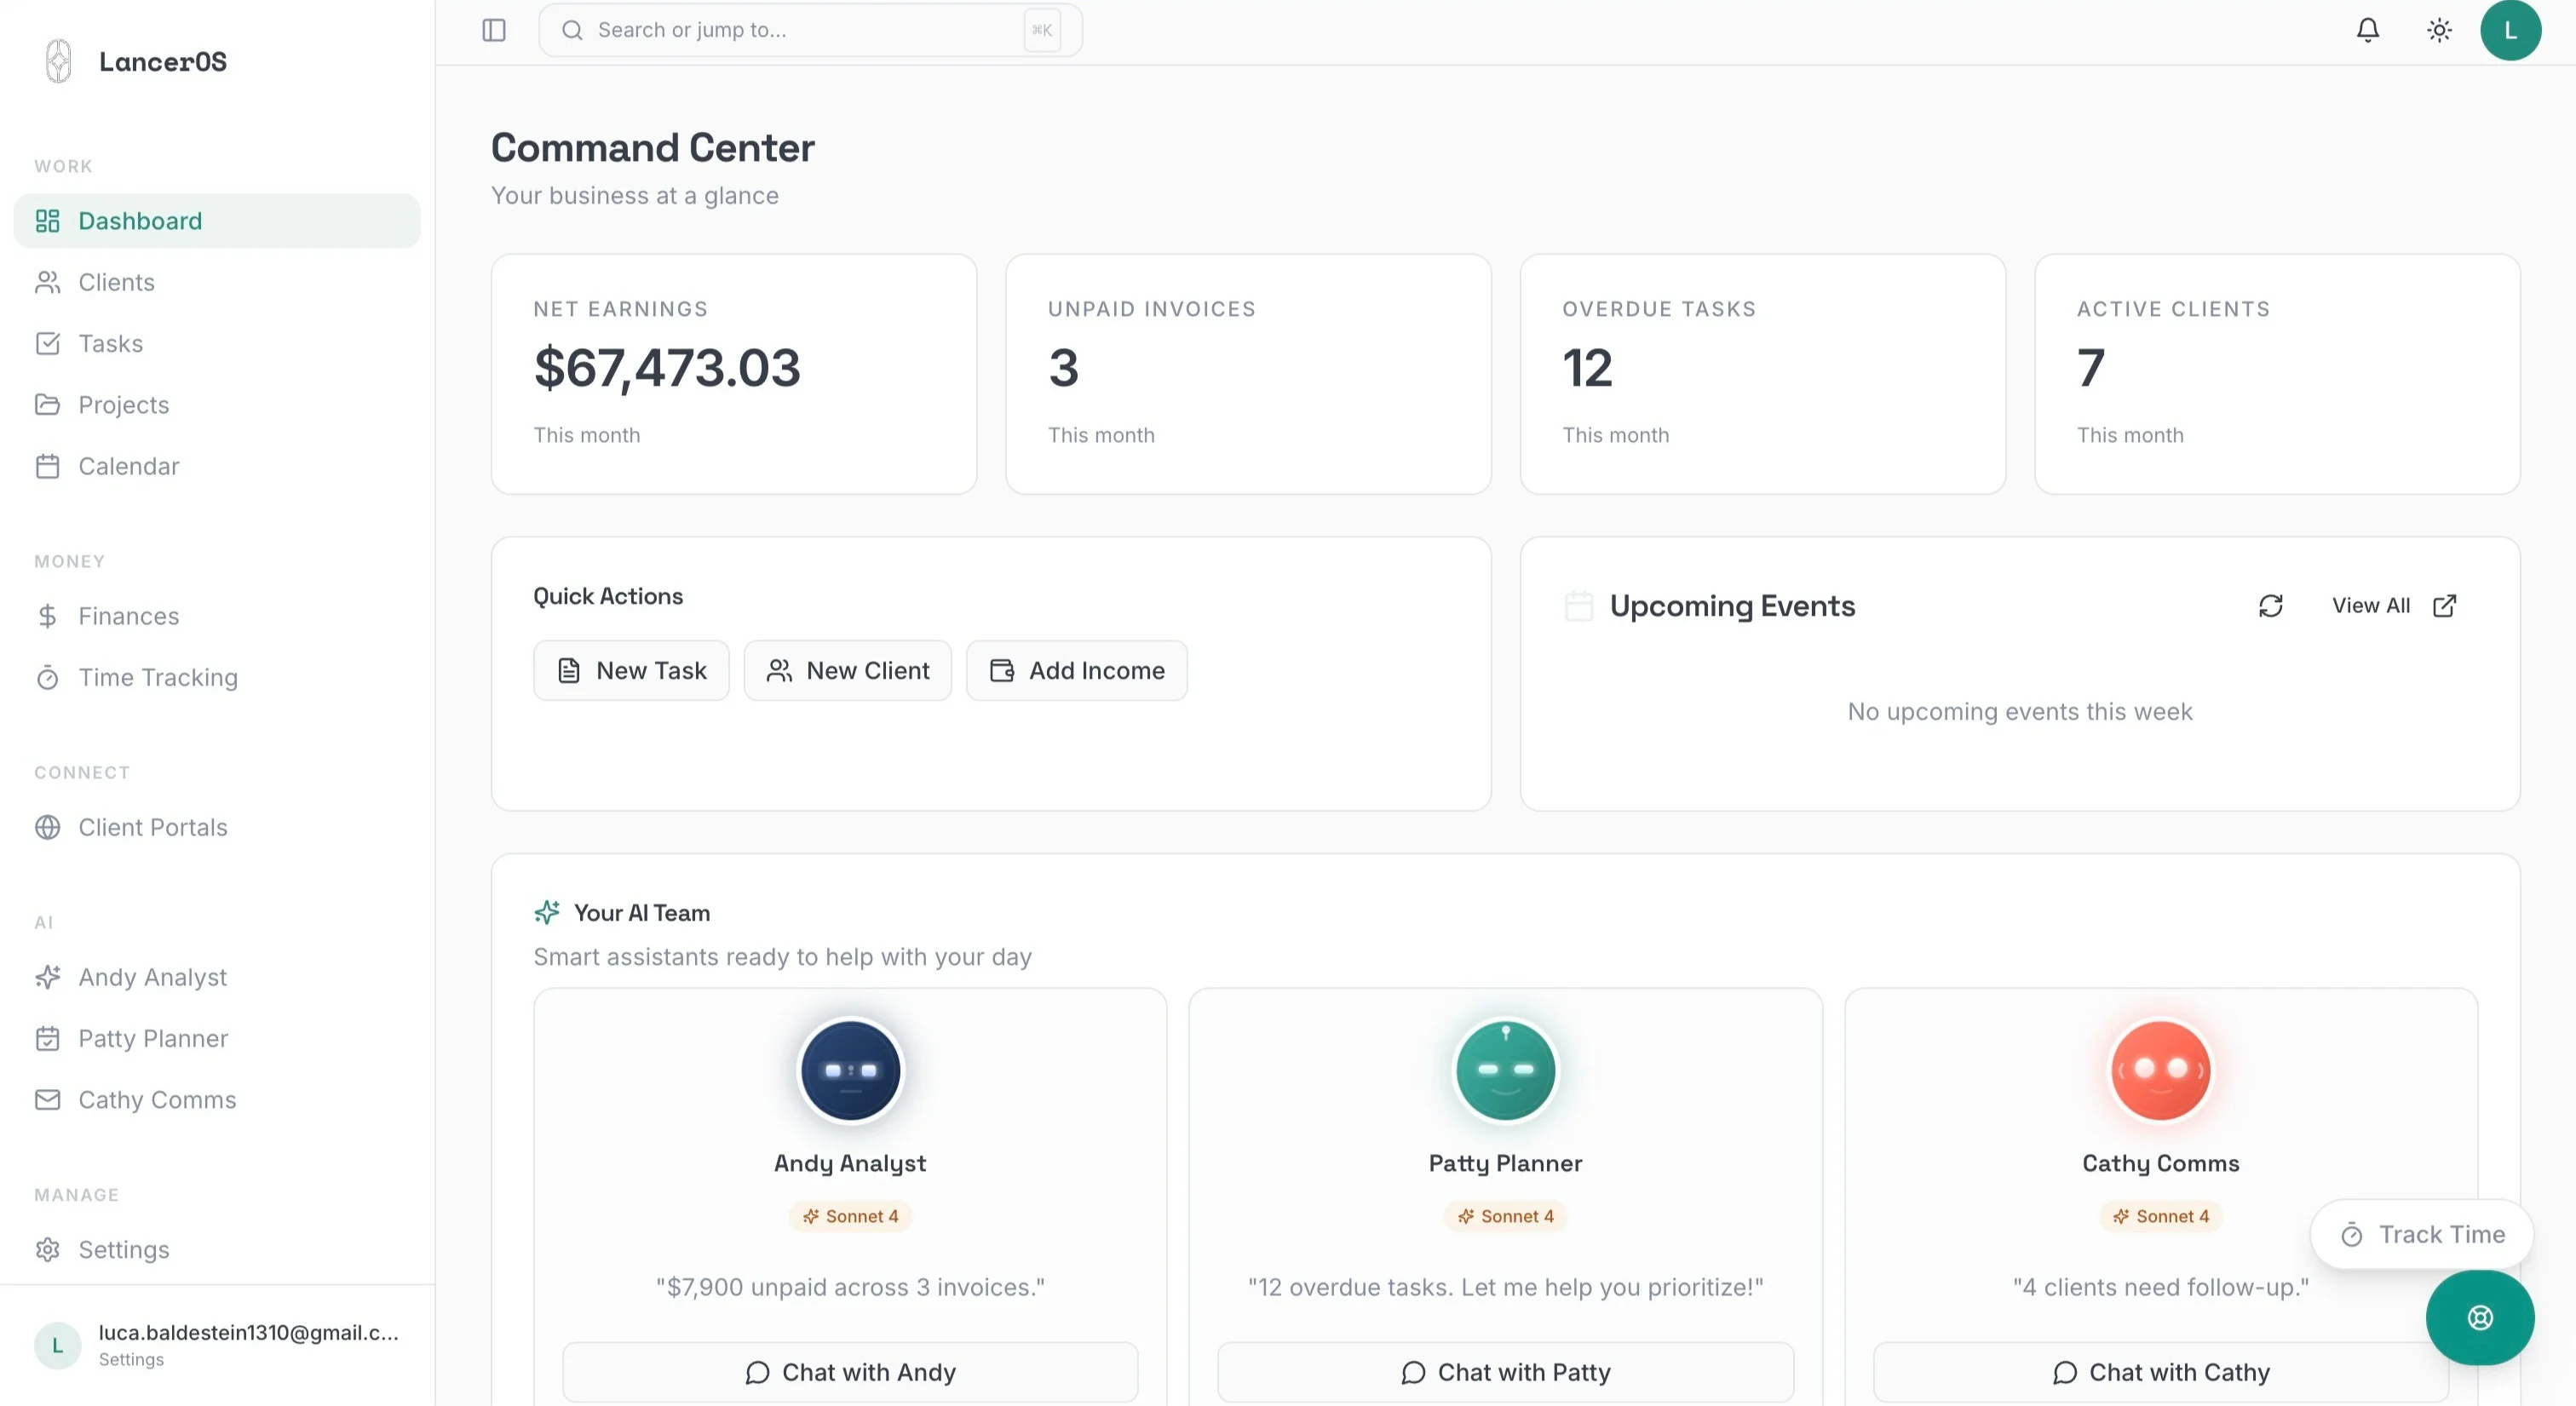2576x1406 pixels.
Task: Go to Time Tracking page
Action: coord(157,677)
